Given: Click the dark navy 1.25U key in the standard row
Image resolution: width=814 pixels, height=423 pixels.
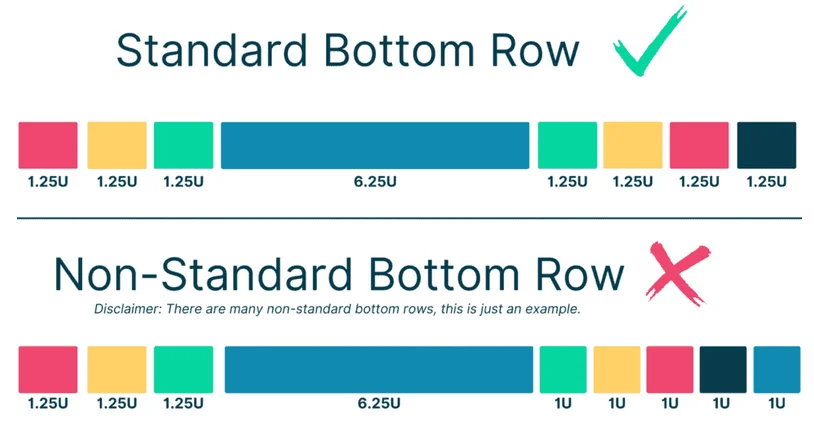Looking at the screenshot, I should 766,145.
